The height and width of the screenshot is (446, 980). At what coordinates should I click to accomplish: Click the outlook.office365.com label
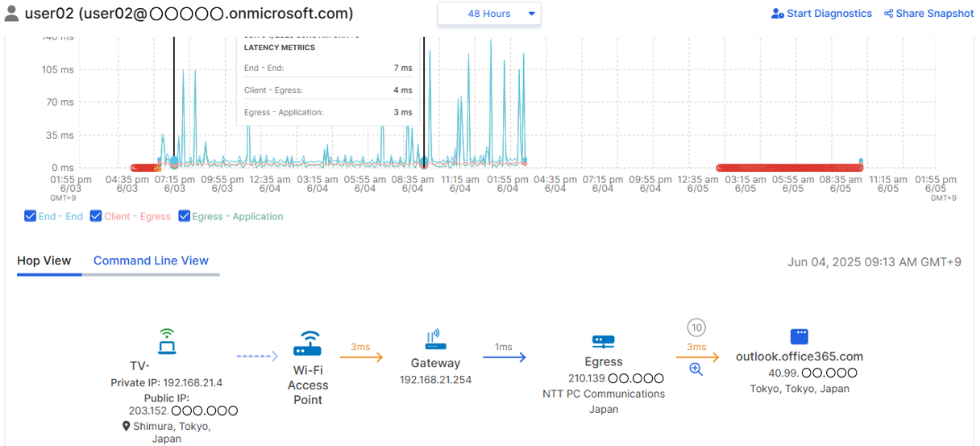(x=799, y=357)
